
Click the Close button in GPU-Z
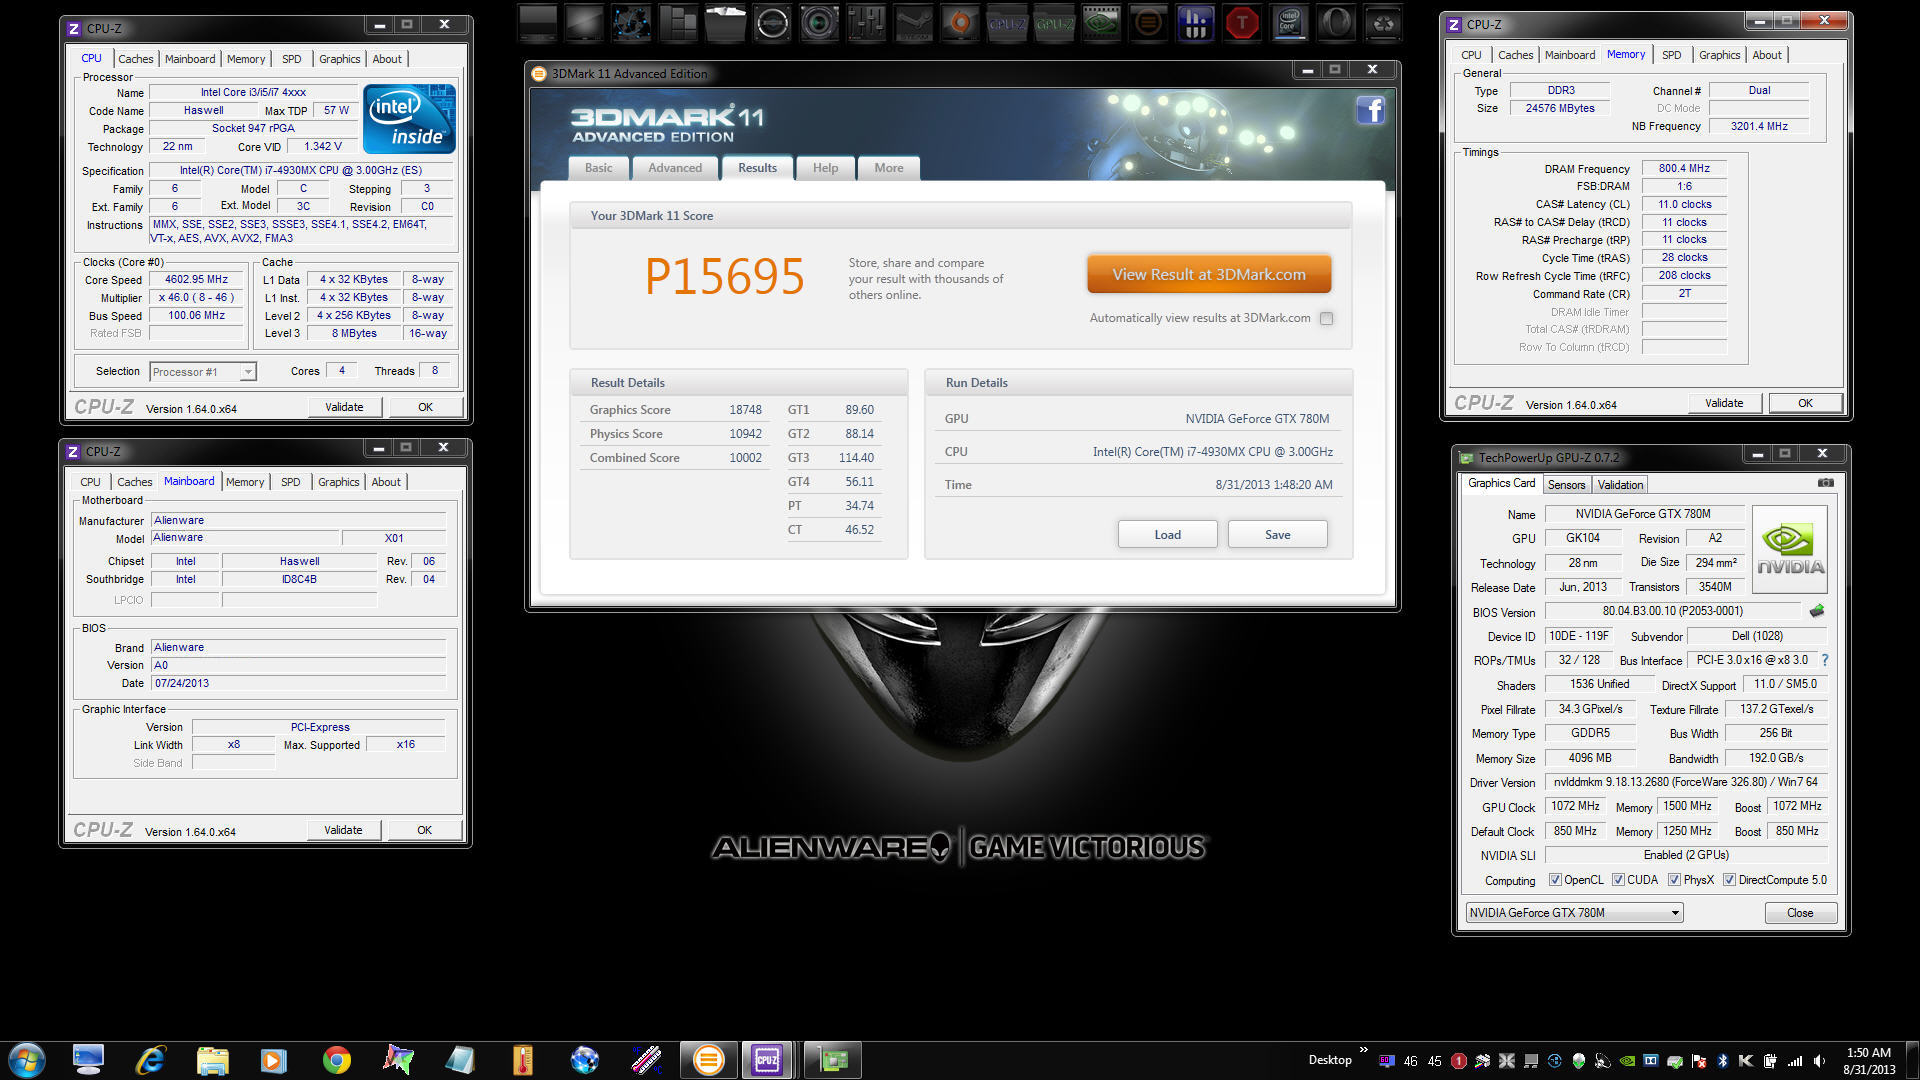(1800, 913)
